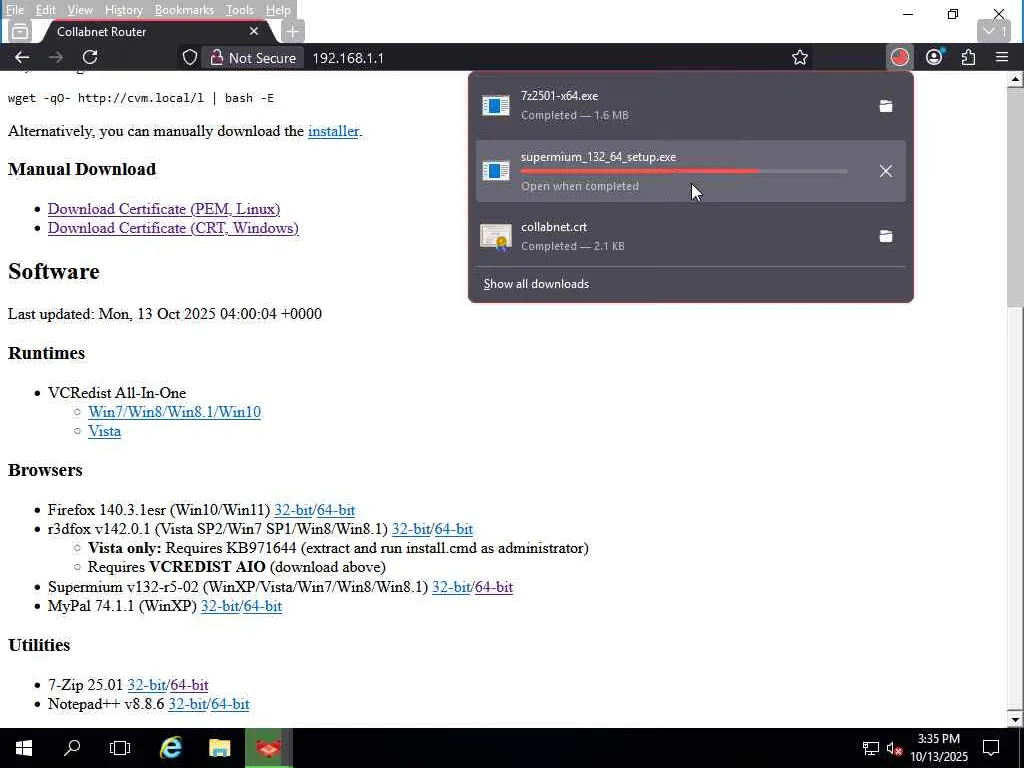Open the Windows Start menu
This screenshot has width=1024, height=768.
[24, 748]
